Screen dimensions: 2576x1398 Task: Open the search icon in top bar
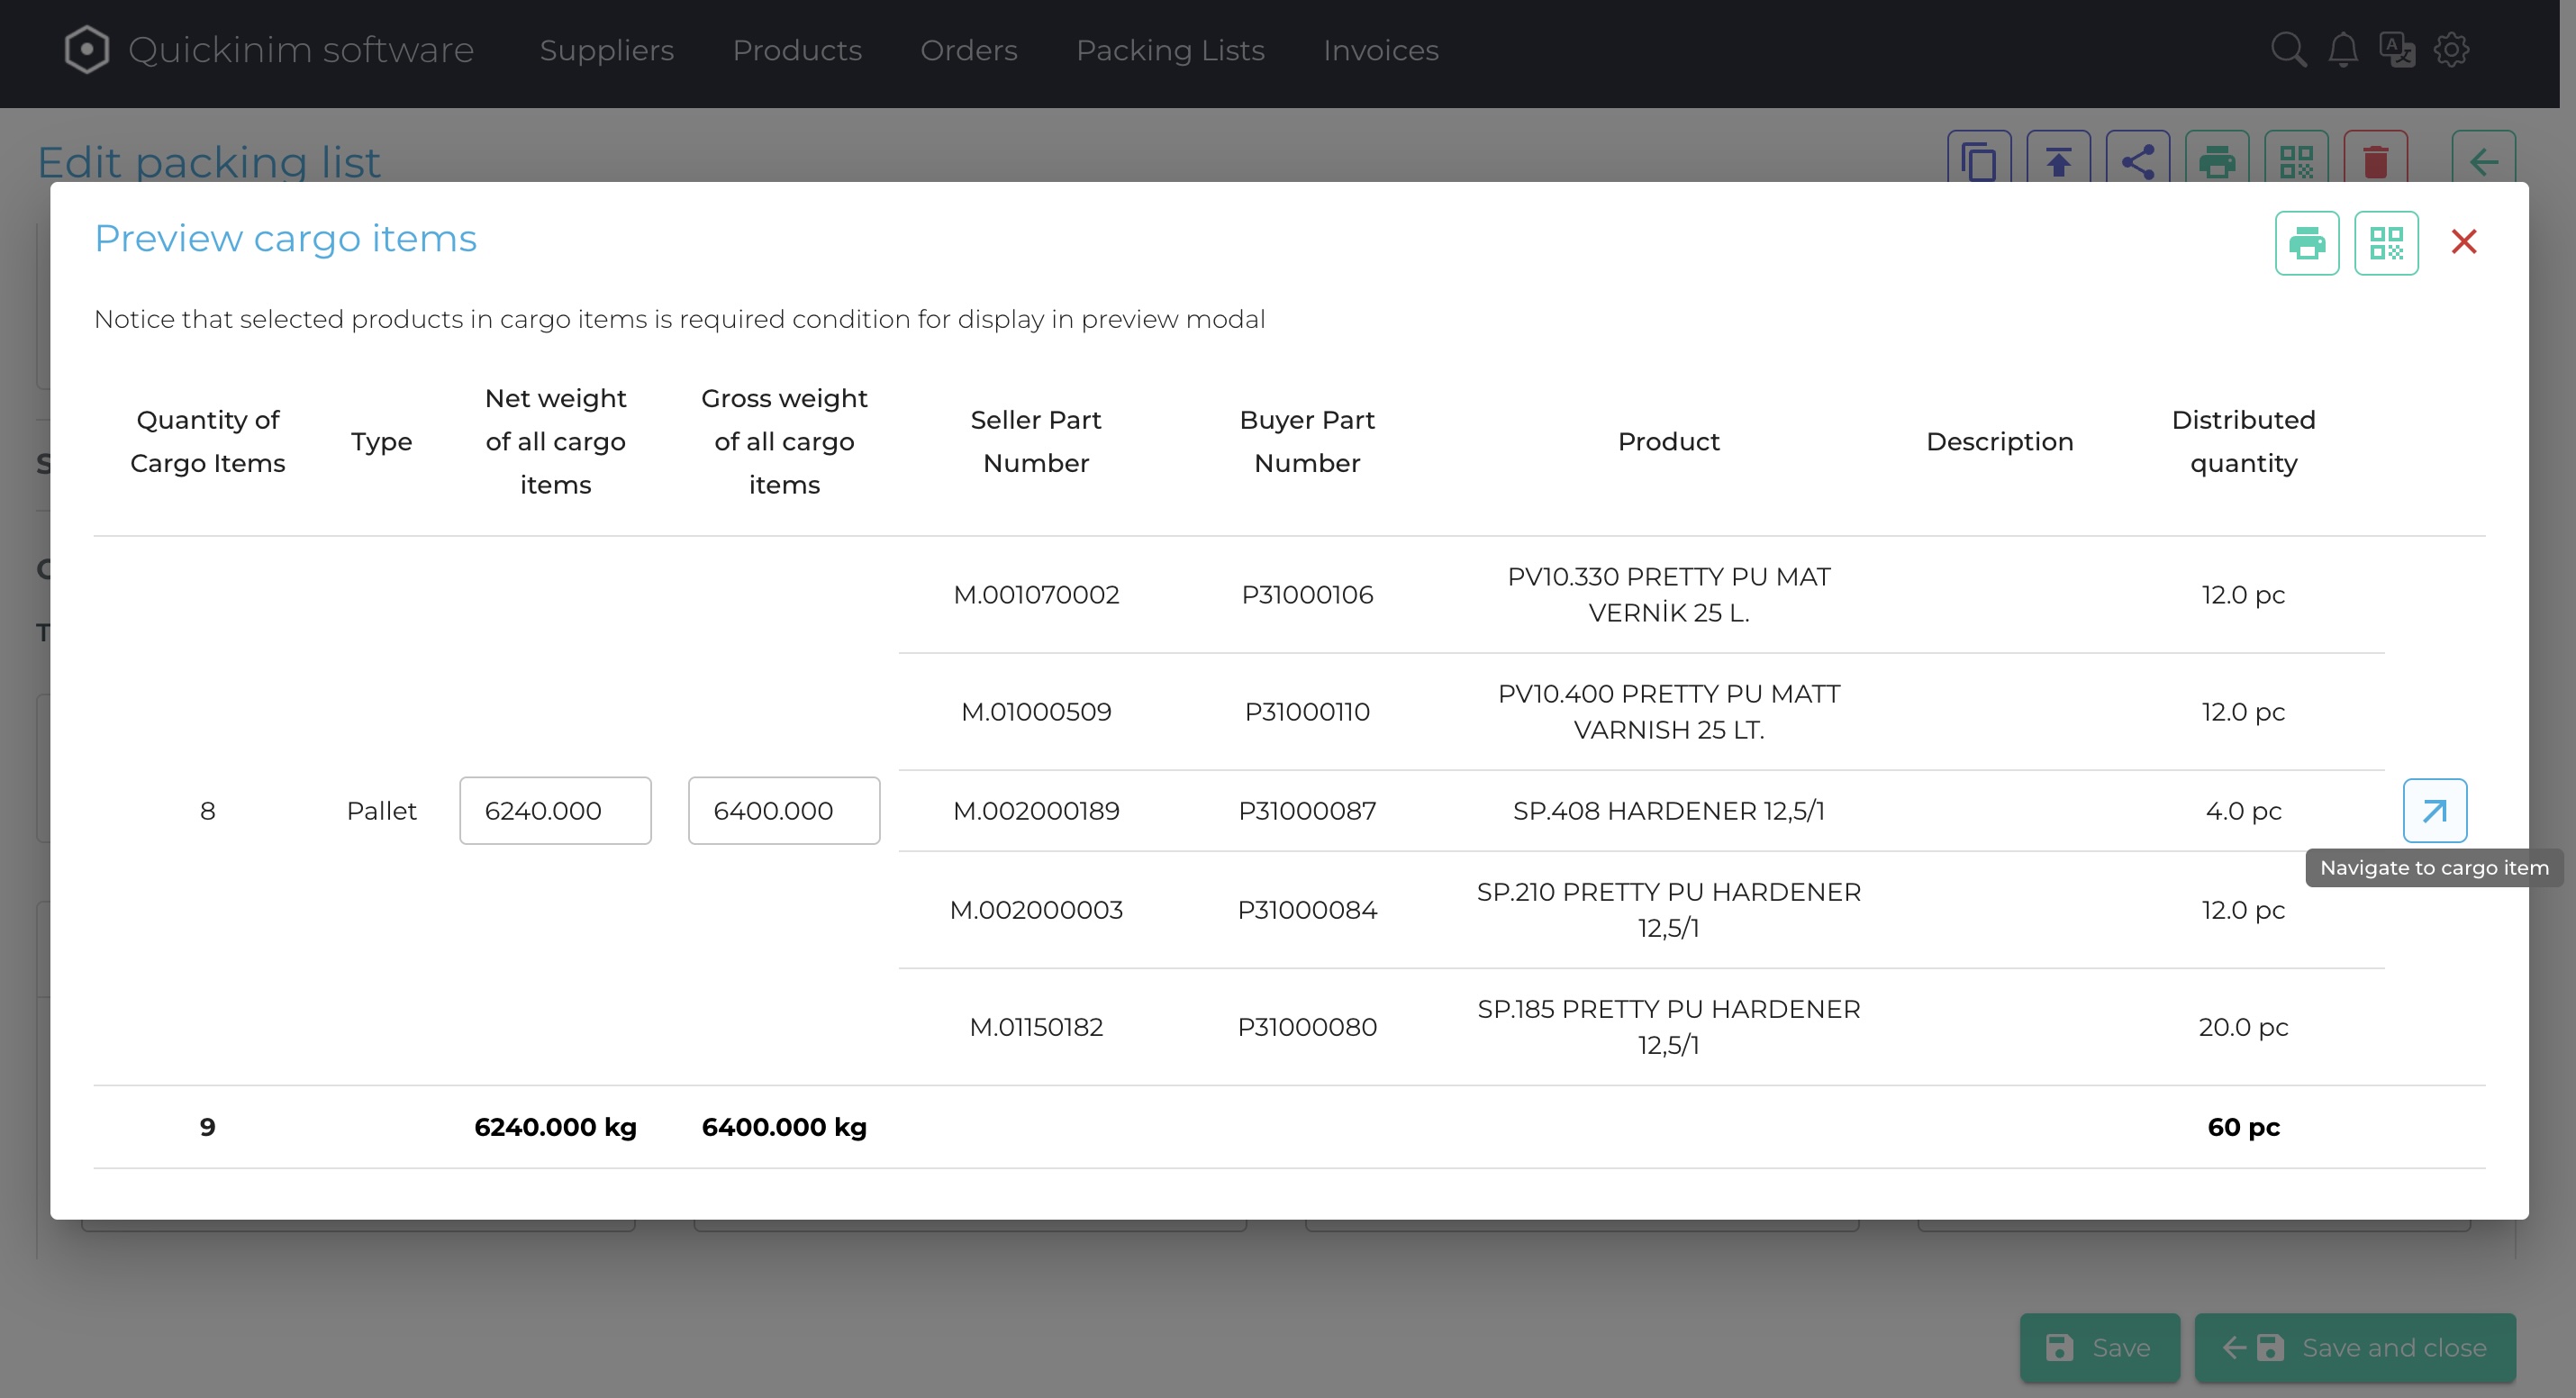[x=2287, y=50]
